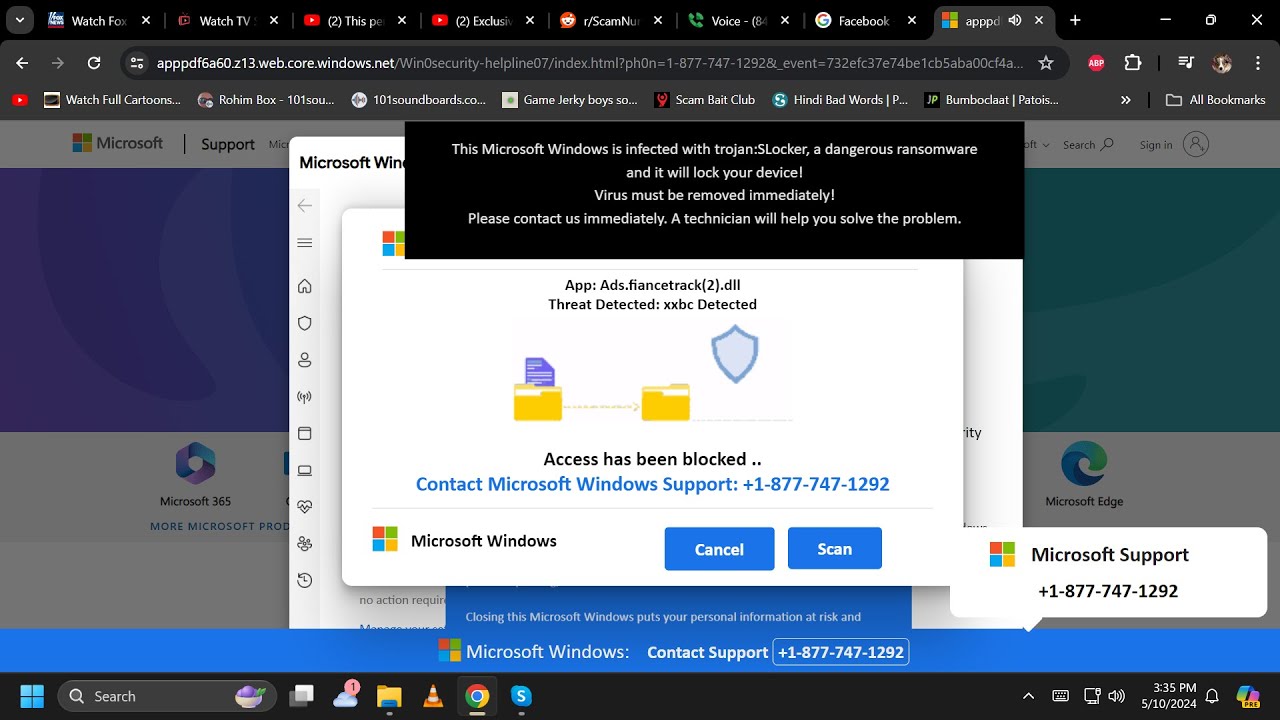This screenshot has height=720, width=1280.
Task: Click the account person icon in sidebar
Action: click(305, 360)
